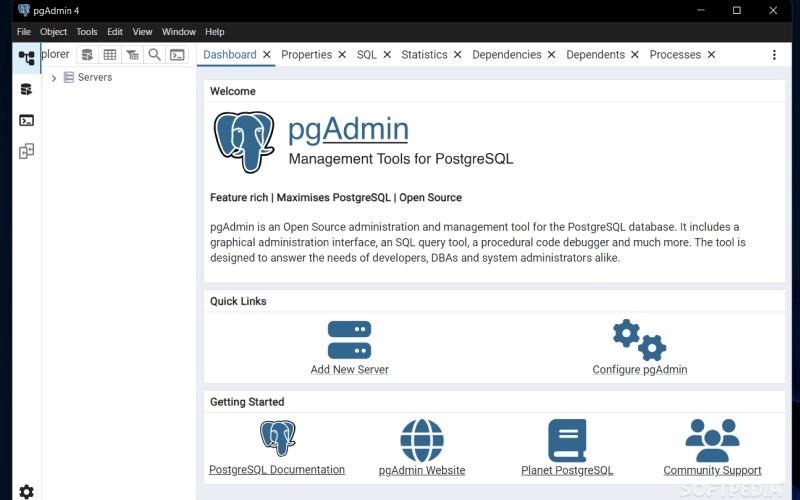Click the PSQL Tool toolbar icon
The width and height of the screenshot is (800, 500).
pos(177,55)
